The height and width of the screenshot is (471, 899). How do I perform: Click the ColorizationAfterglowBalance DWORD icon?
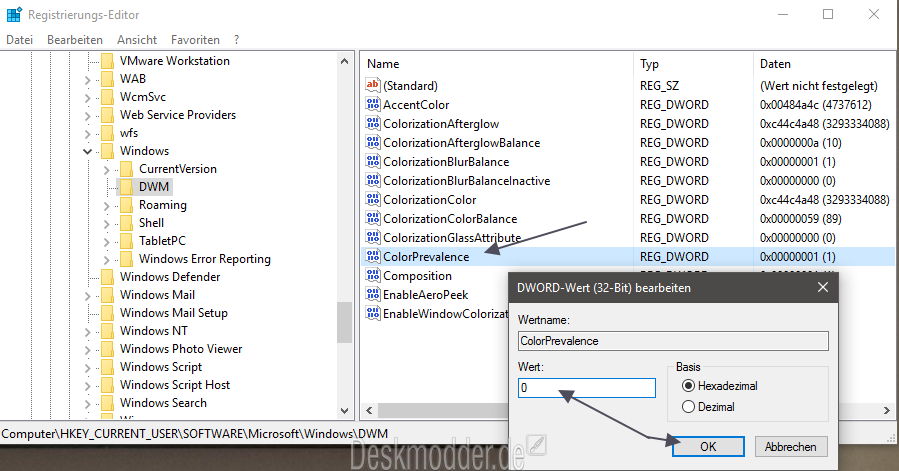373,142
